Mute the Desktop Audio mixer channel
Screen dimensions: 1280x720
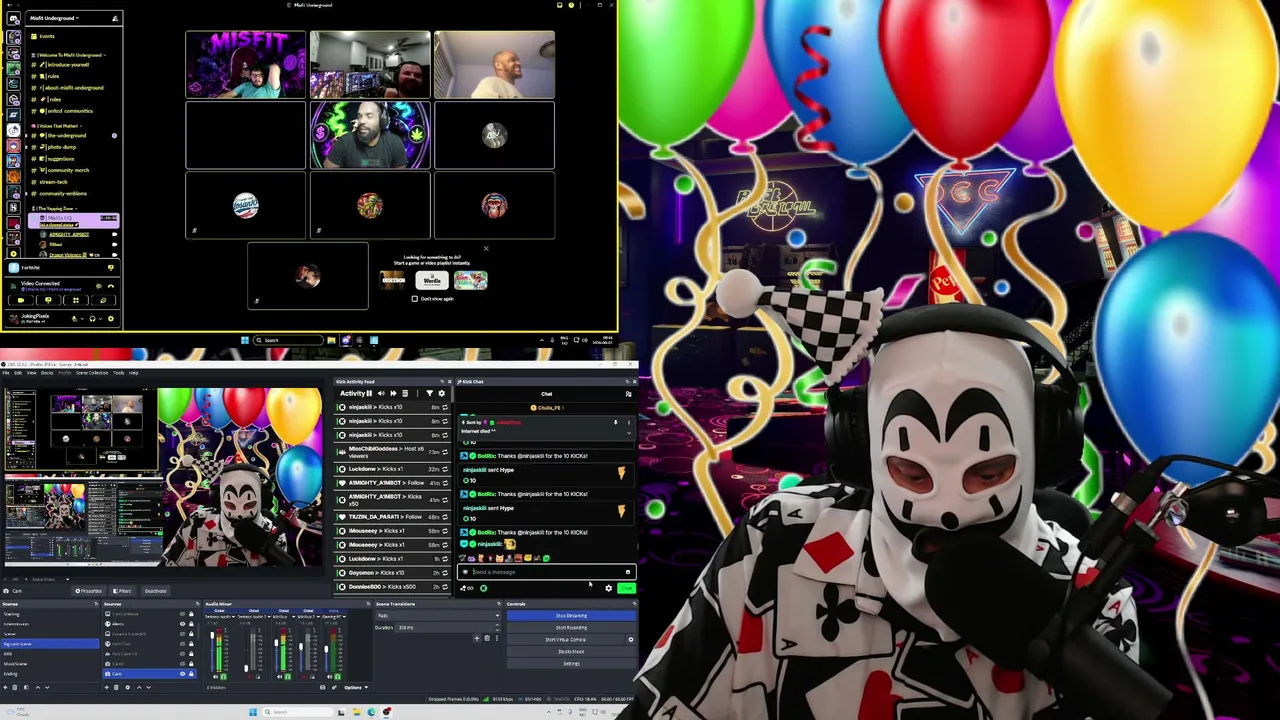click(x=215, y=677)
